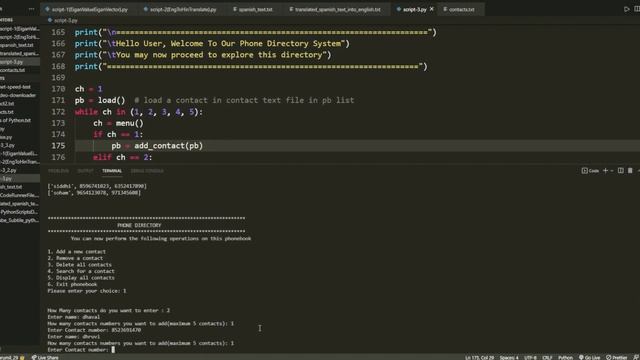Image resolution: width=640 pixels, height=360 pixels.
Task: Open spanish_text.txt in the explorer sidebar
Action: pyautogui.click(x=20, y=45)
